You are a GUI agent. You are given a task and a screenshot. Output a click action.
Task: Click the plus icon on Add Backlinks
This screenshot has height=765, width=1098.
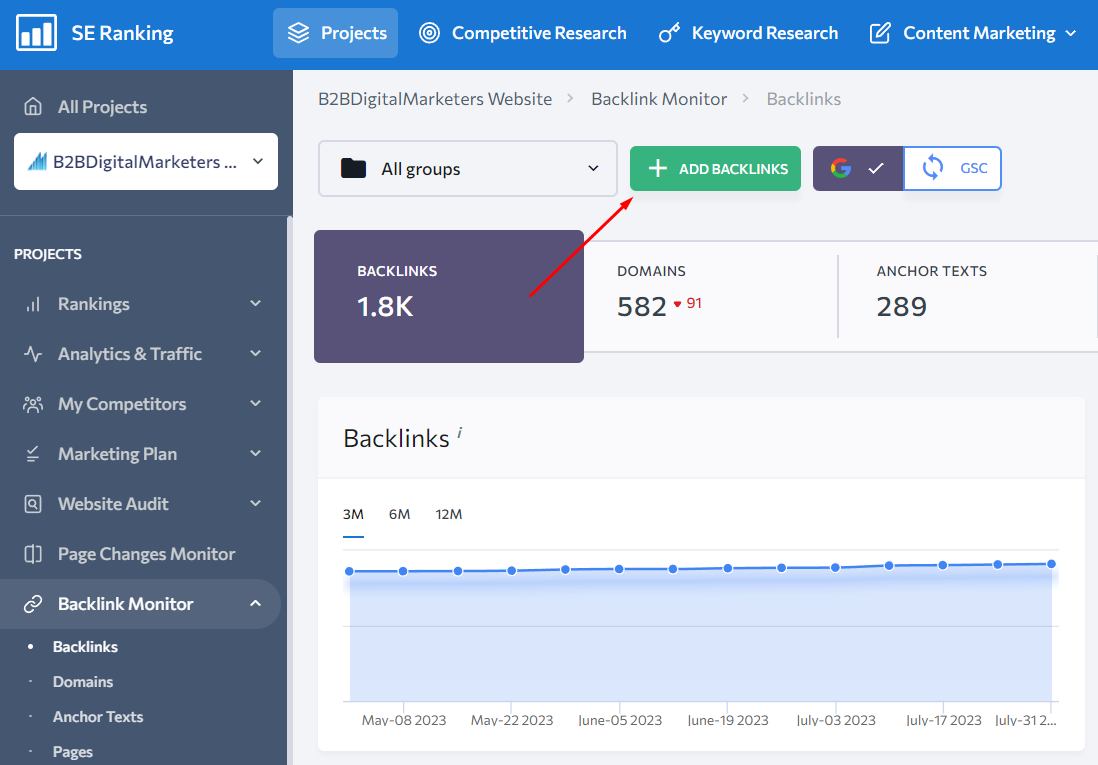click(658, 168)
